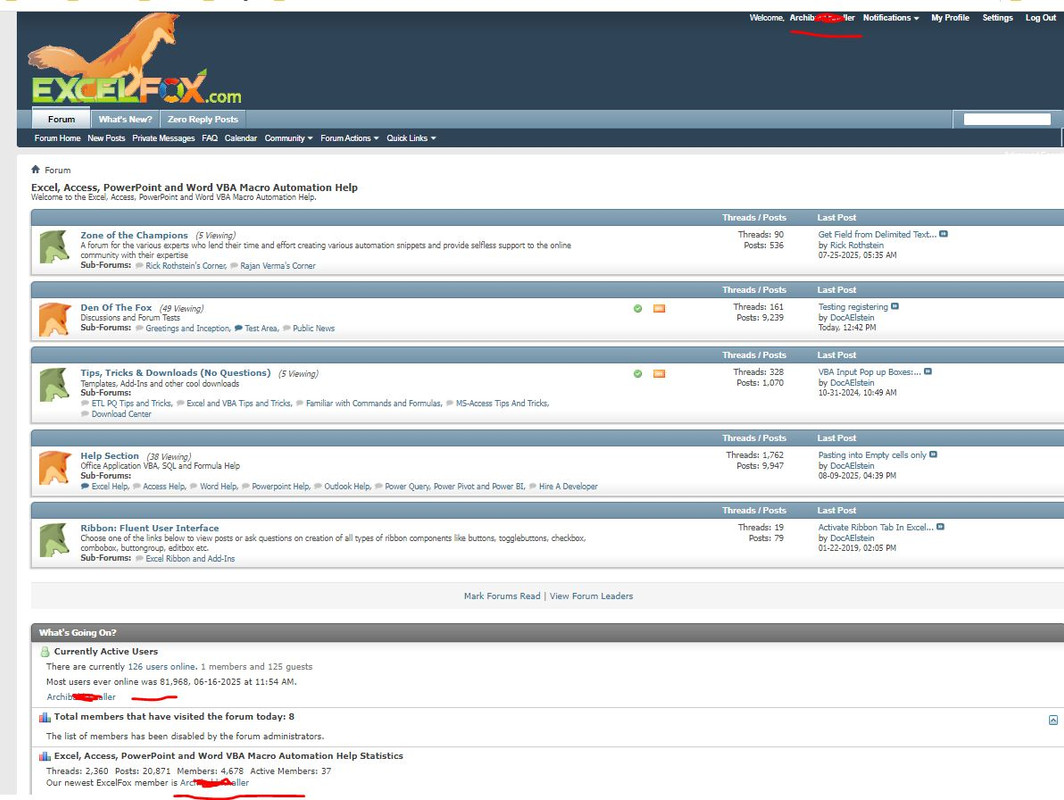Click the orange RSS icon in Den Of The Fox row
Screen dimensions: 1064x800
(659, 309)
